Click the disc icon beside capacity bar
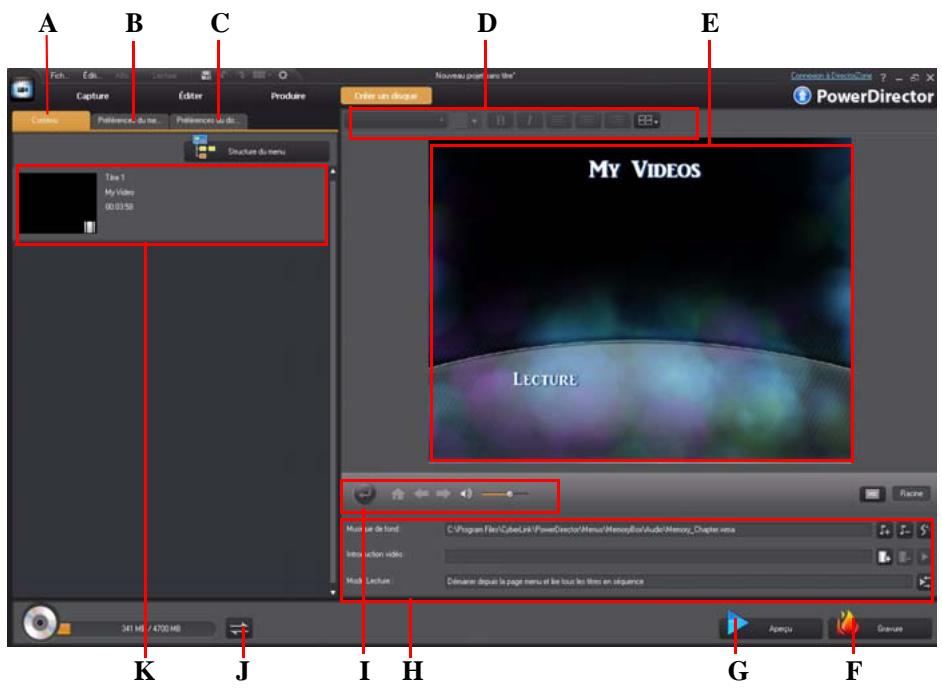This screenshot has height=690, width=942. point(40,623)
